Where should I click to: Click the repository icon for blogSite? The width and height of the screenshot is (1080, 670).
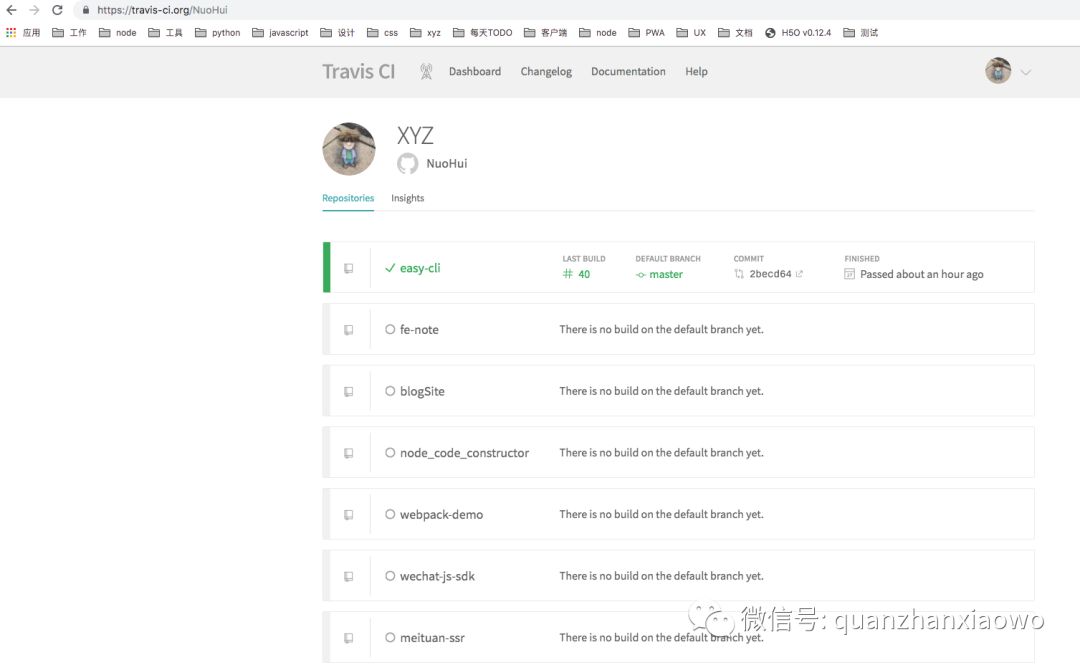(349, 391)
